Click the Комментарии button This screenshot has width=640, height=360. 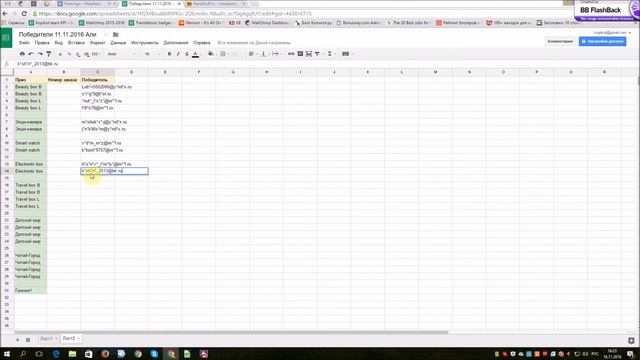coord(560,41)
